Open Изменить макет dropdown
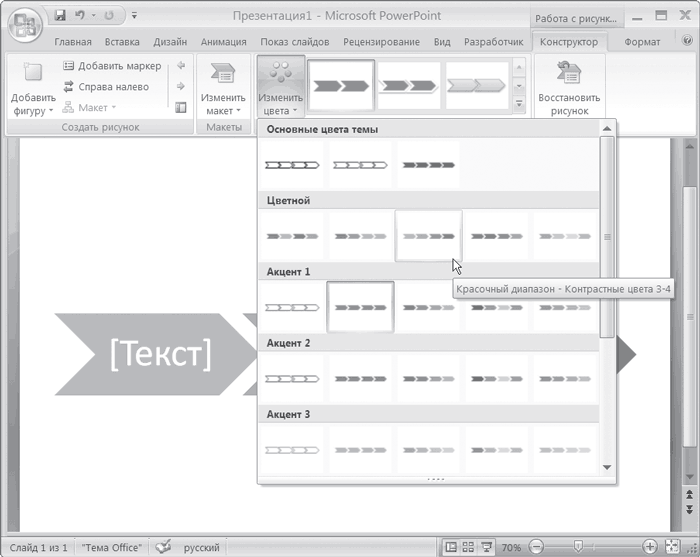 (223, 88)
